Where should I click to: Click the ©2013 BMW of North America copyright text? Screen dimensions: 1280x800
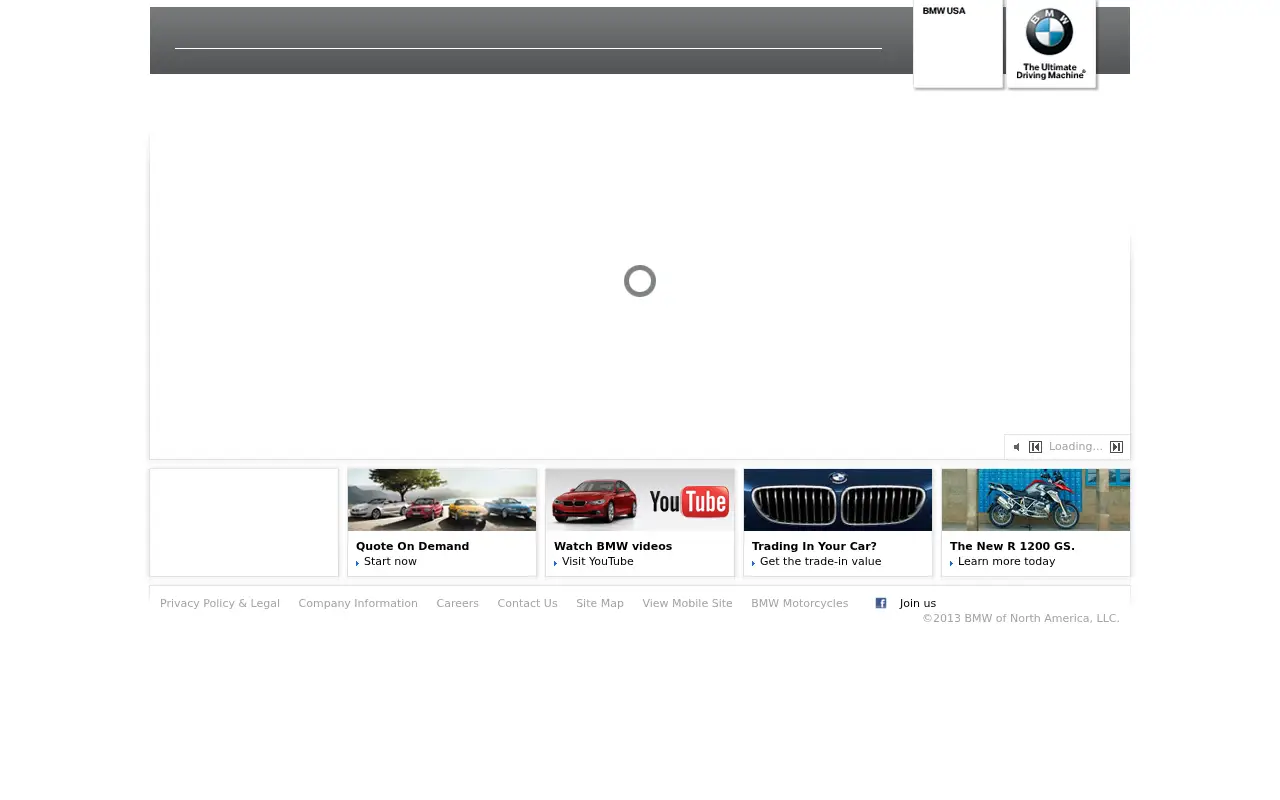[x=1021, y=618]
